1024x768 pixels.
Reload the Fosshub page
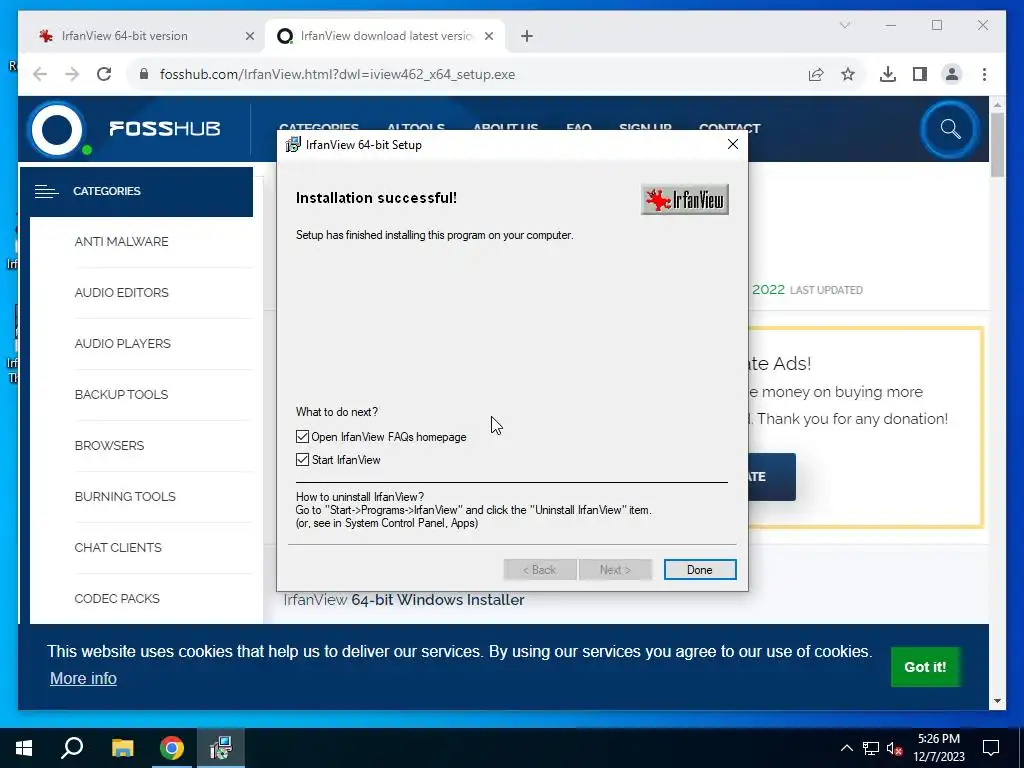pos(104,74)
